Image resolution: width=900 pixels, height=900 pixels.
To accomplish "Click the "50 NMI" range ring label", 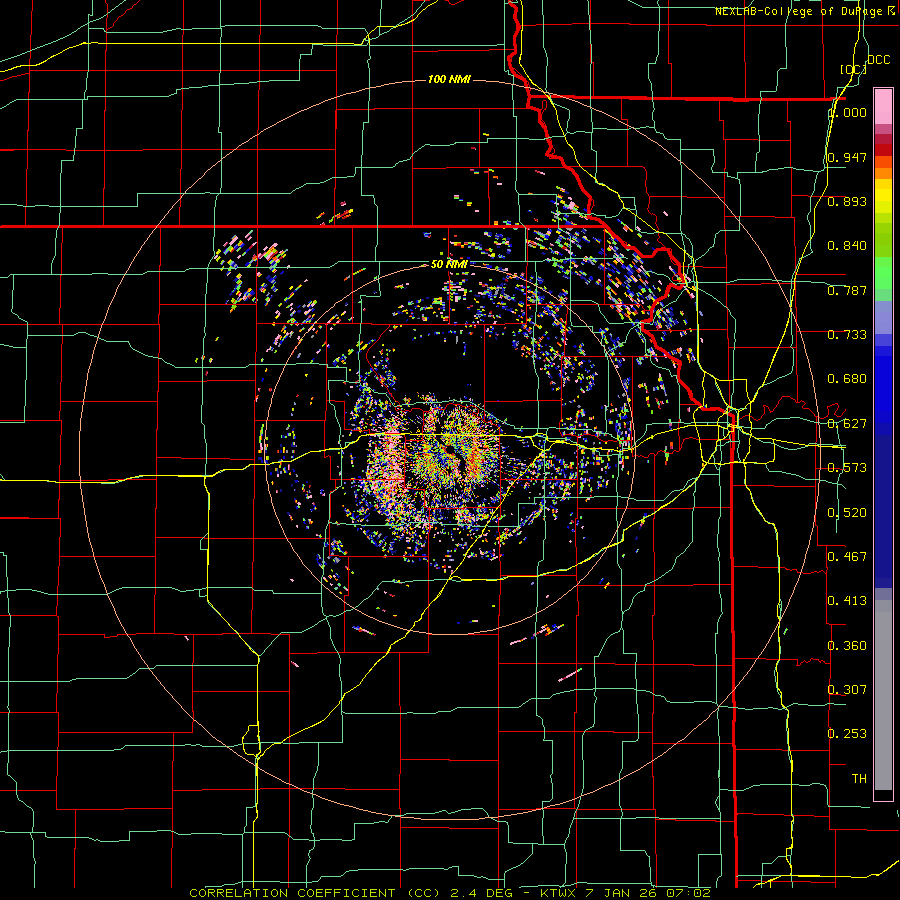I will [449, 265].
